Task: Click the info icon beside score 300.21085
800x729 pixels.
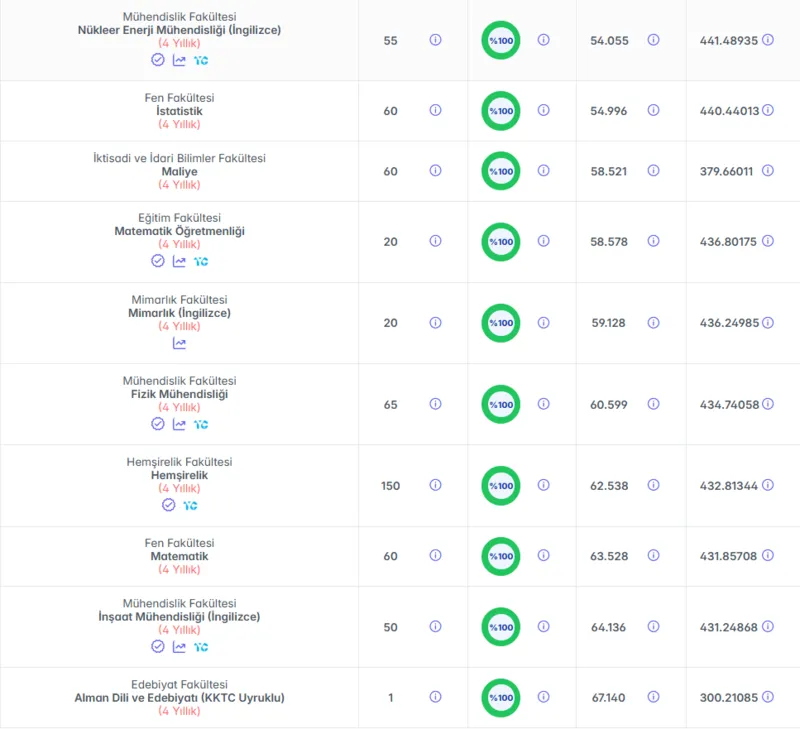Action: pyautogui.click(x=768, y=697)
